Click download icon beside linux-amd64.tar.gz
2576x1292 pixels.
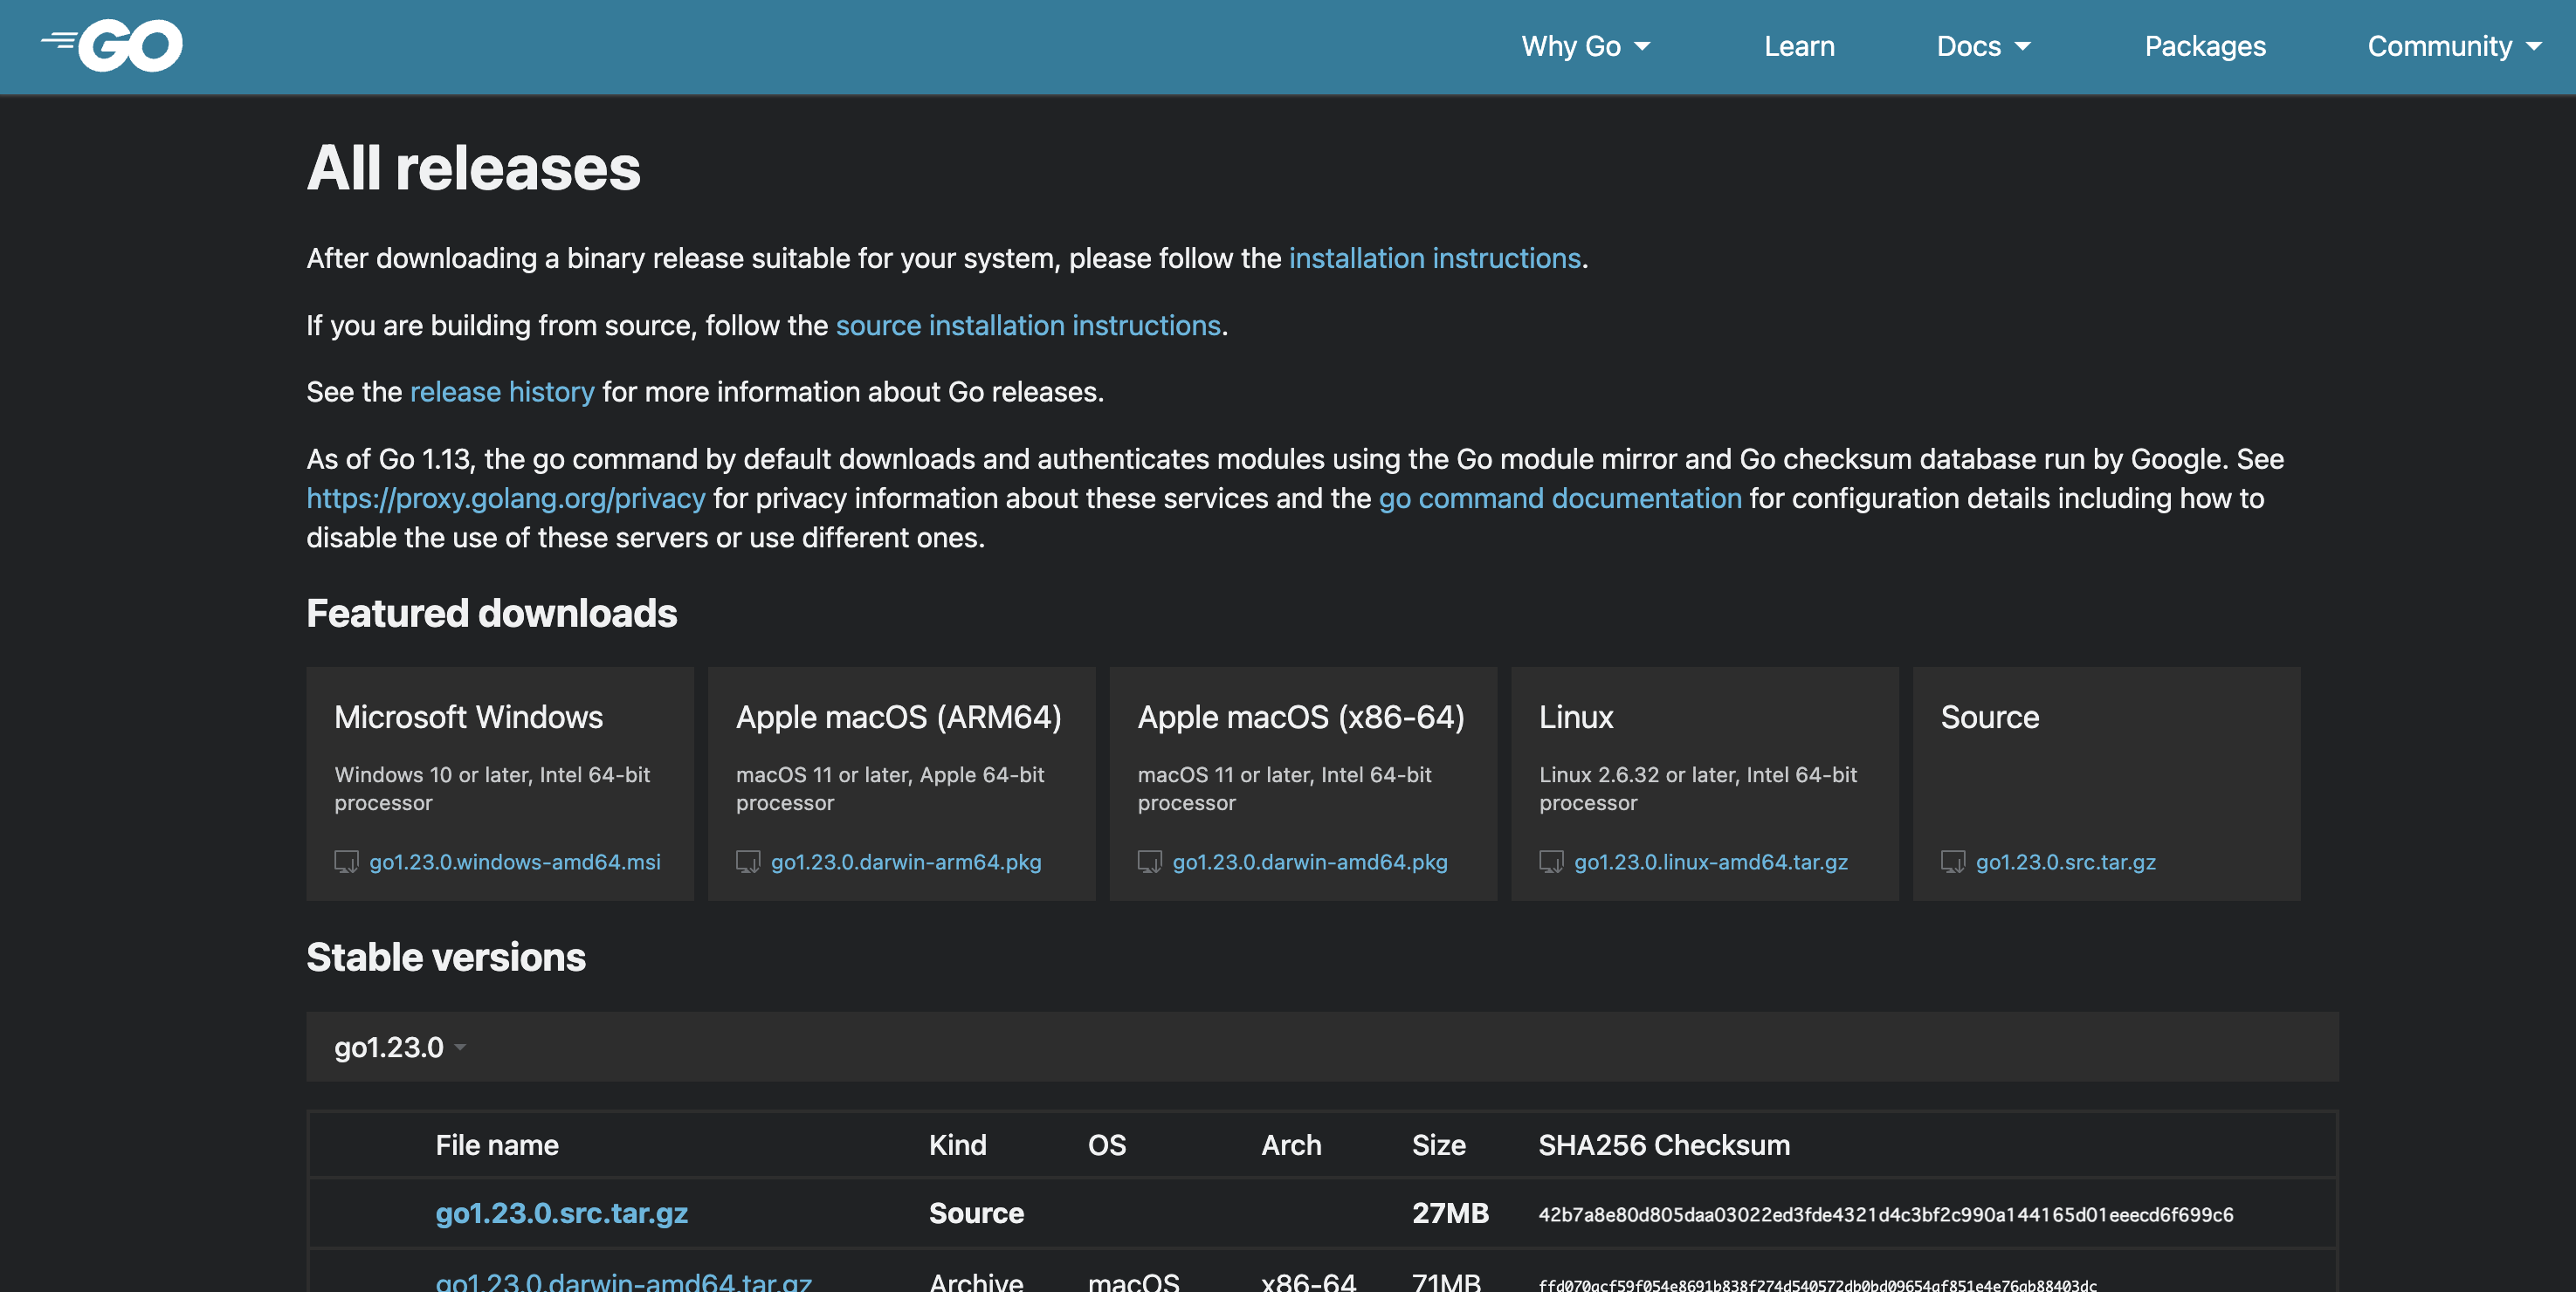pyautogui.click(x=1551, y=861)
